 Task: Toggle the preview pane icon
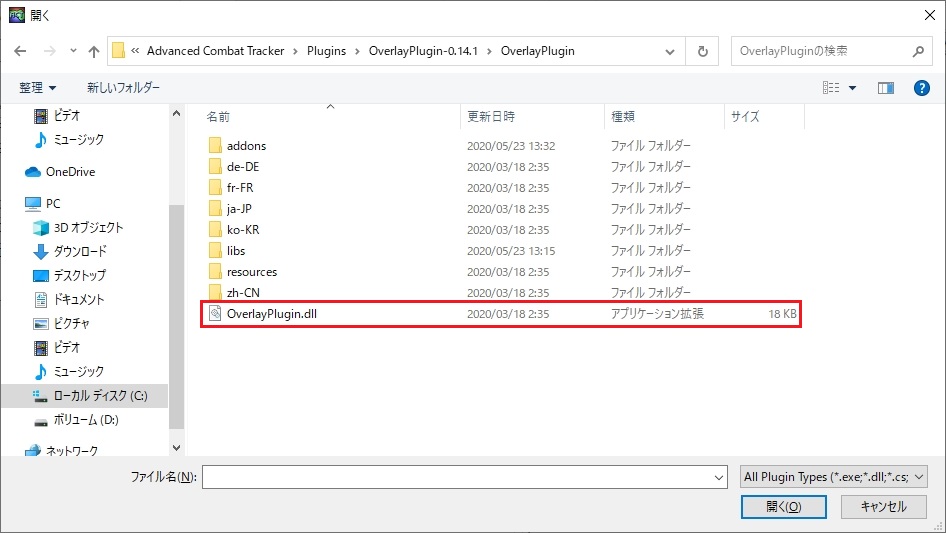pyautogui.click(x=886, y=88)
